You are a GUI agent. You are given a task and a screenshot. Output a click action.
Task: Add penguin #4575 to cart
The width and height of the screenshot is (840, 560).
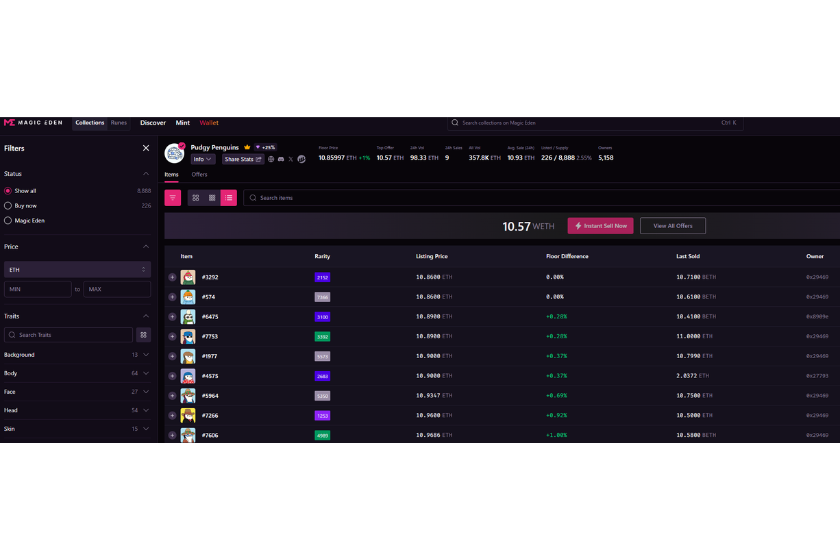click(172, 376)
